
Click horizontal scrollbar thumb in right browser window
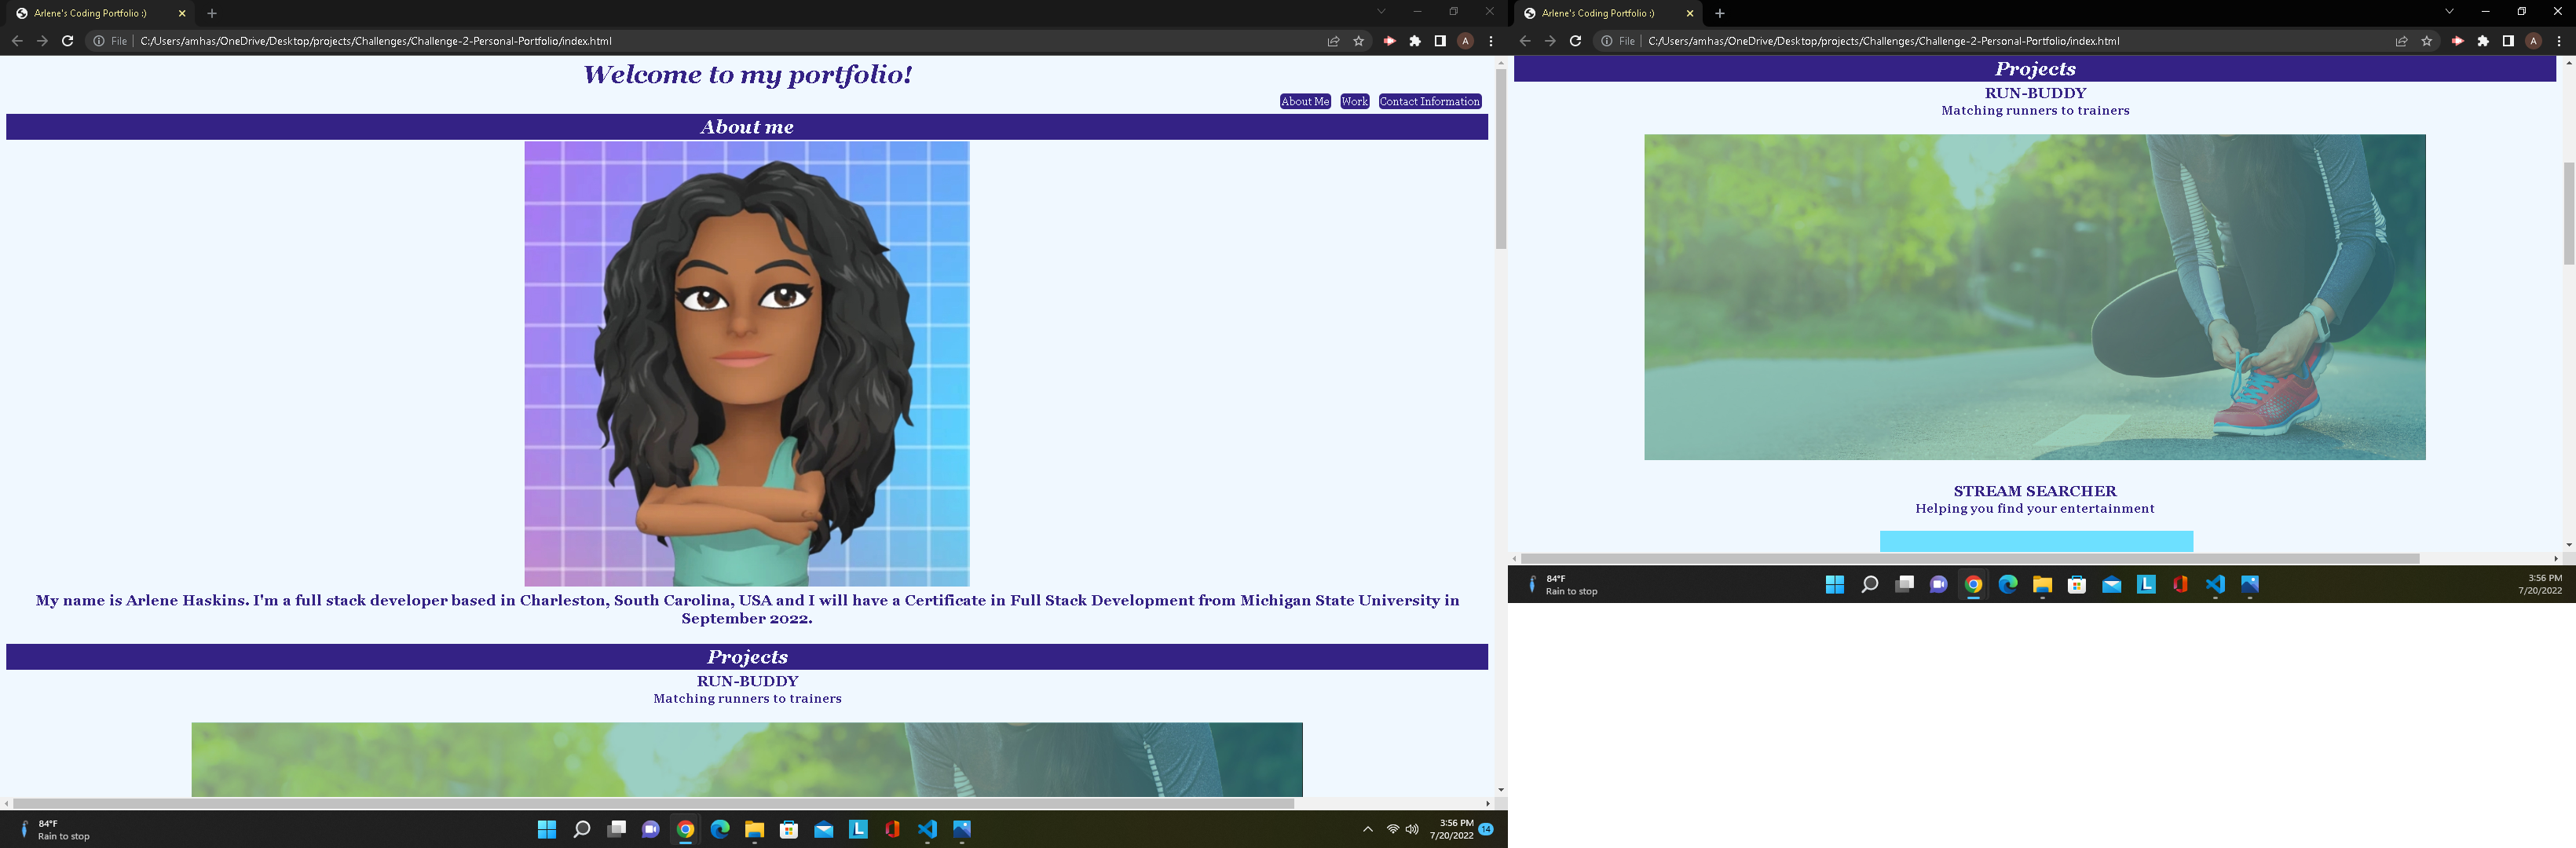click(x=1968, y=558)
